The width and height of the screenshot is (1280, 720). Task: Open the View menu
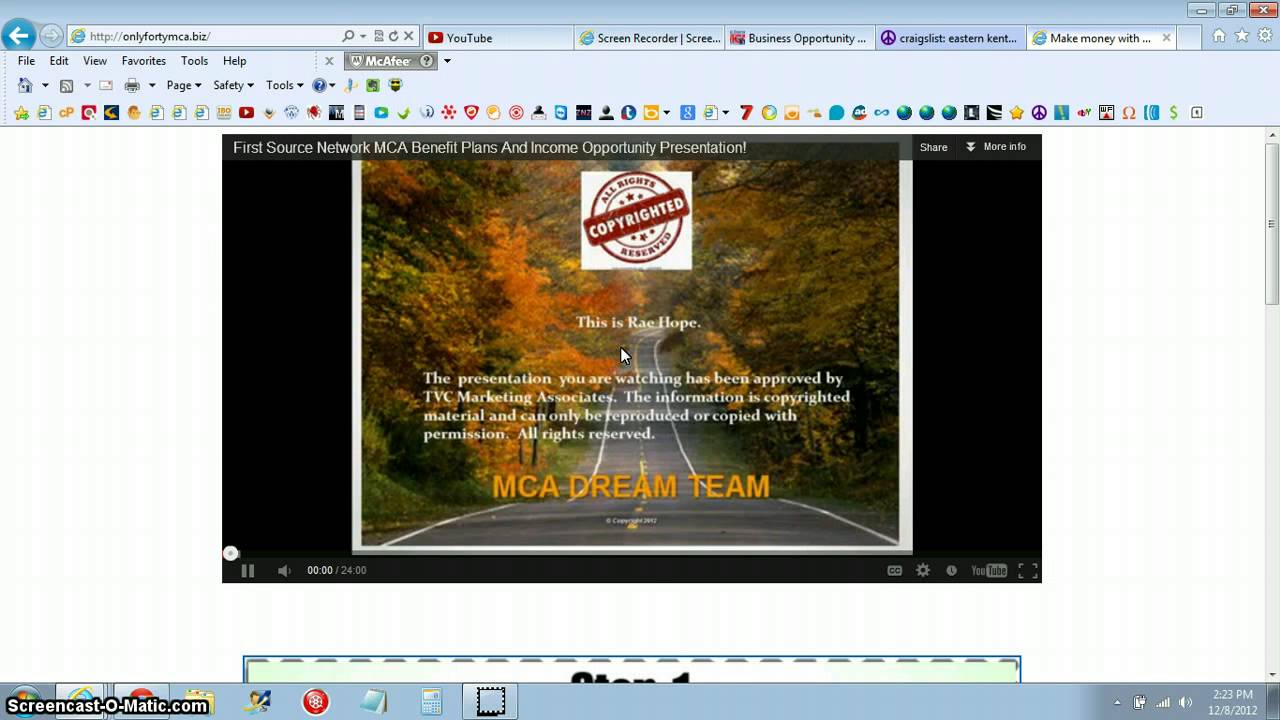[95, 61]
